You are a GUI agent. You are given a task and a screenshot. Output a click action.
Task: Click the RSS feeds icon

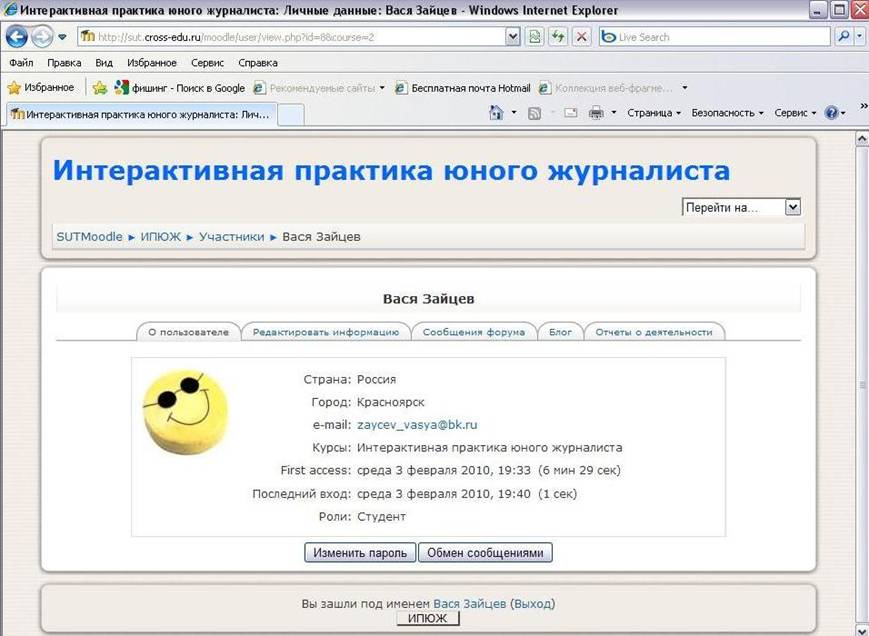point(534,114)
